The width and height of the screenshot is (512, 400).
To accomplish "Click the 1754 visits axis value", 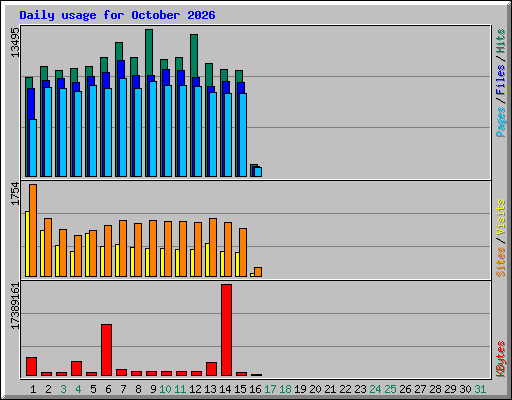I will [15, 193].
